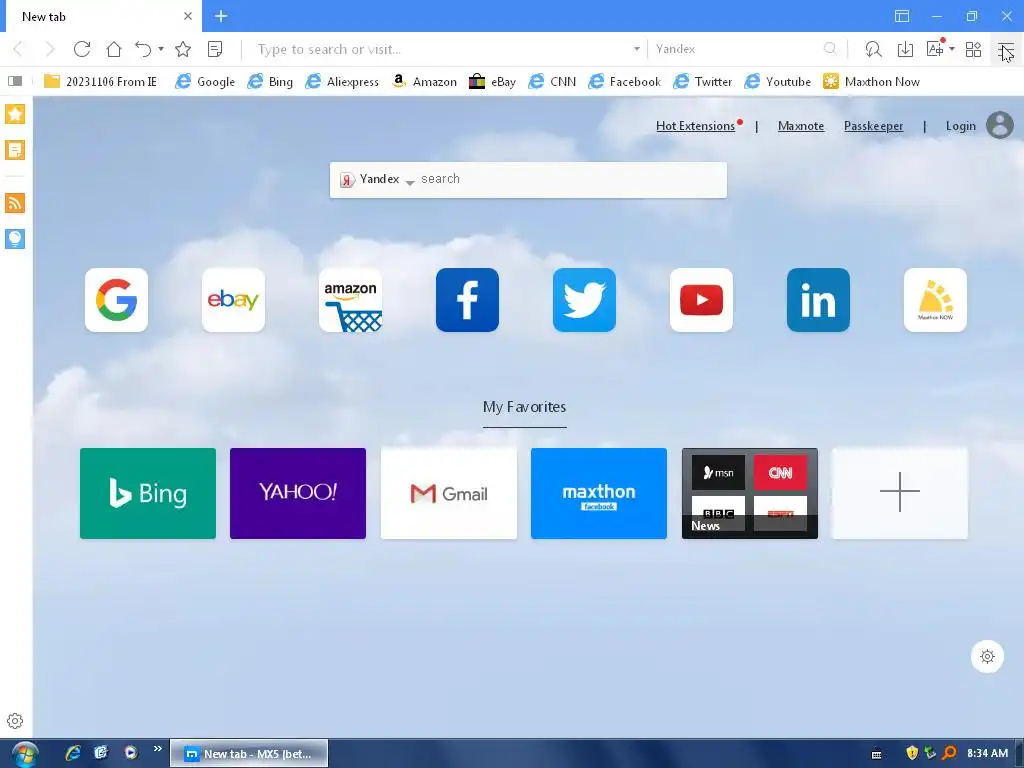Click the Undo closed tab icon
The height and width of the screenshot is (768, 1024).
click(x=143, y=49)
